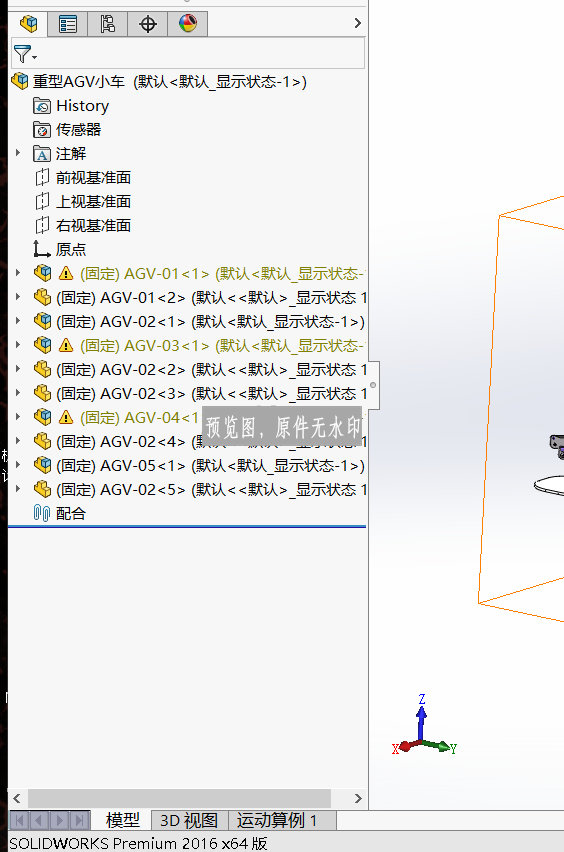Go to previous tab with arrow button
This screenshot has height=852, width=564.
39,820
